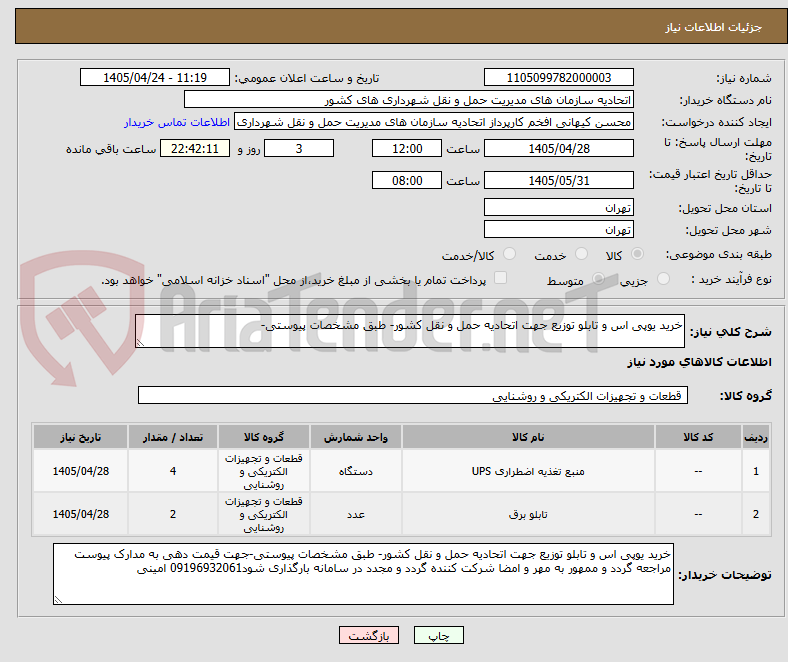
Task: Click the resize handle of the description box
Action: [x=140, y=343]
